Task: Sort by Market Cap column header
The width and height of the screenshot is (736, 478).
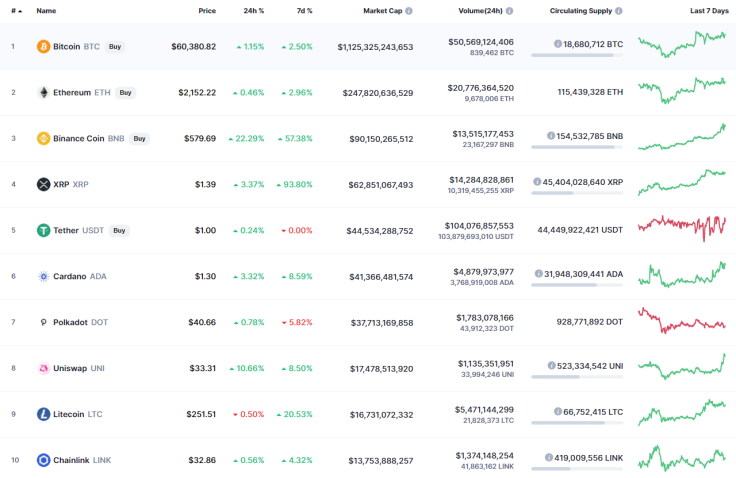Action: [x=383, y=11]
